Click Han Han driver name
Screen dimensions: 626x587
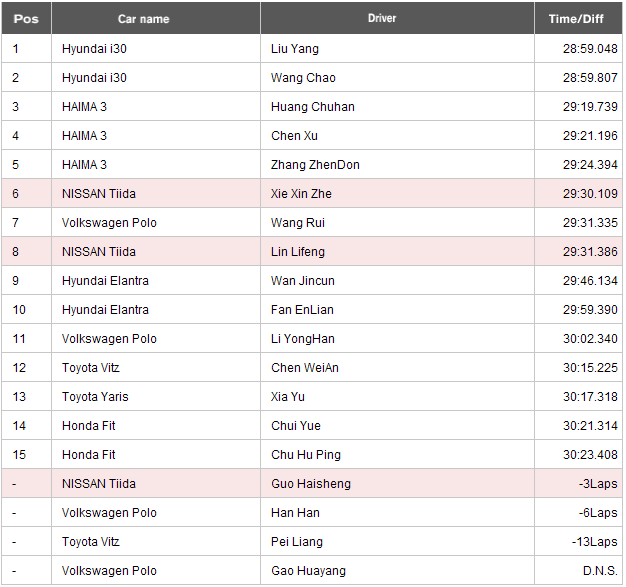(x=295, y=513)
